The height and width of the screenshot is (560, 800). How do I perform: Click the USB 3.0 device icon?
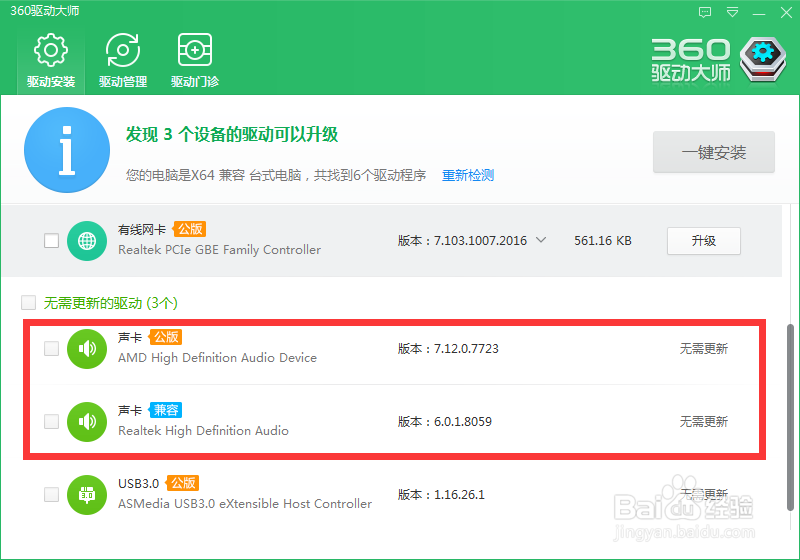coord(87,495)
